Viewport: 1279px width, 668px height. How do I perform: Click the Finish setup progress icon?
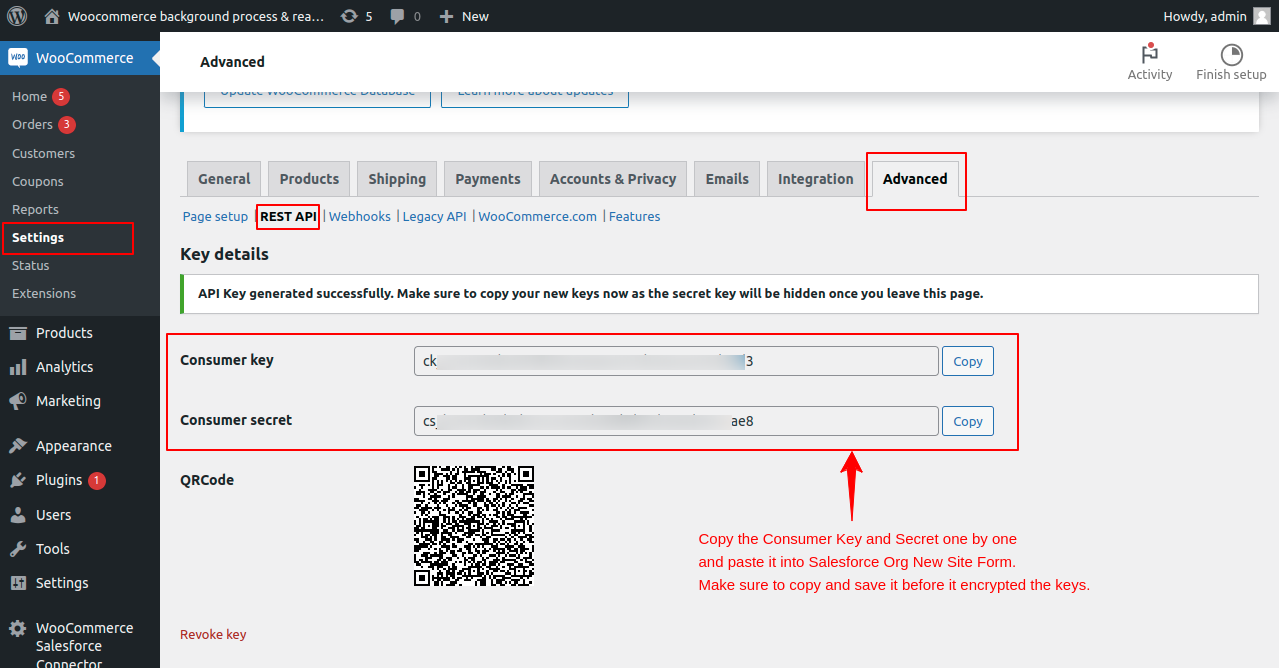tap(1231, 54)
